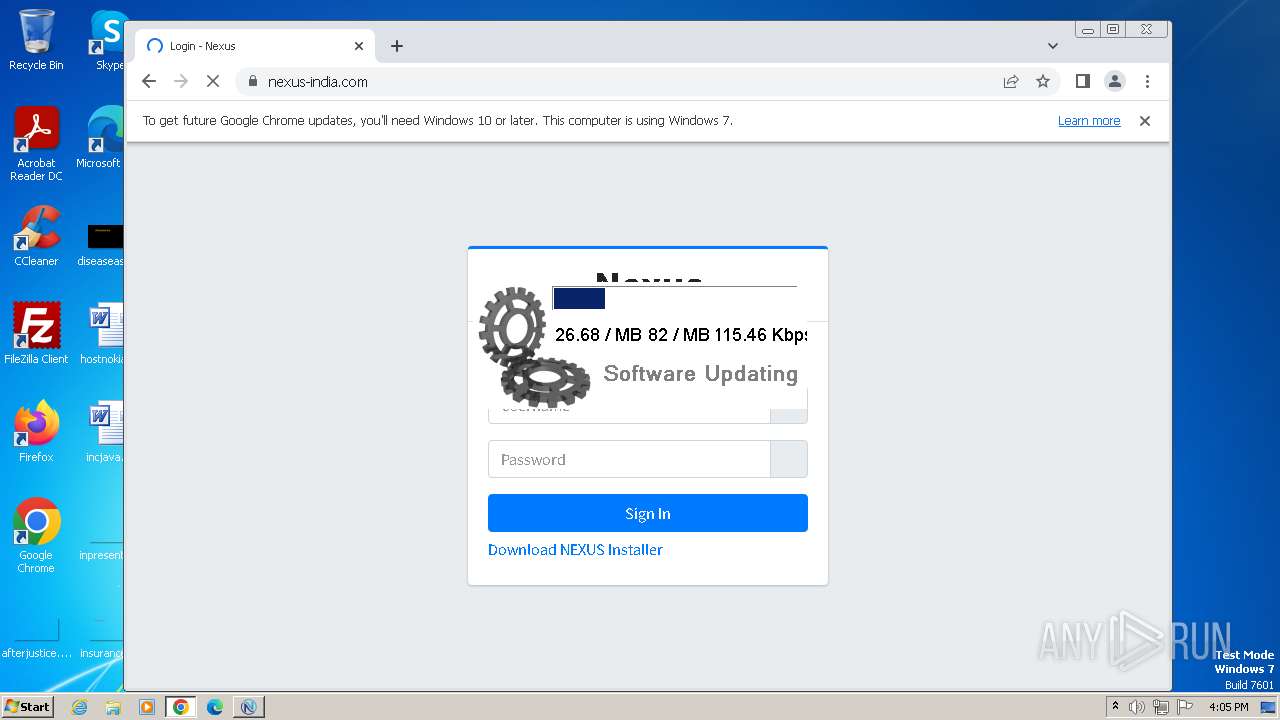Image resolution: width=1280 pixels, height=720 pixels.
Task: Click the 4:05 PM taskbar clock
Action: pyautogui.click(x=1228, y=707)
